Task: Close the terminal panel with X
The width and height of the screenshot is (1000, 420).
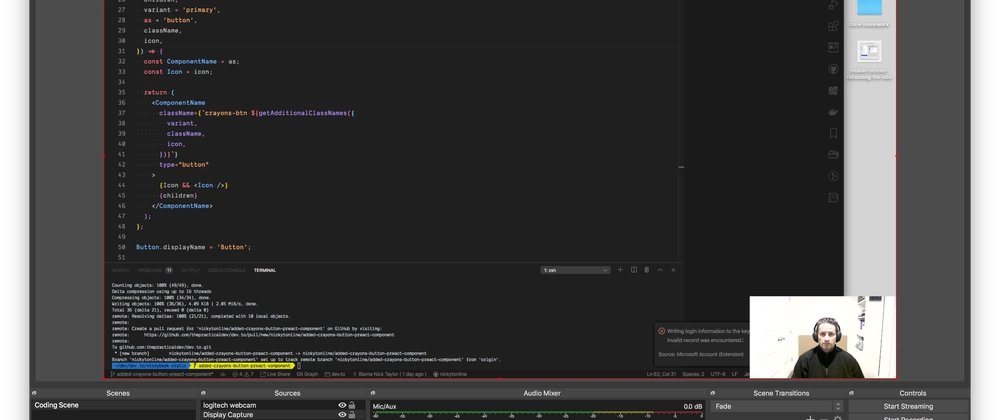Action: (x=673, y=270)
